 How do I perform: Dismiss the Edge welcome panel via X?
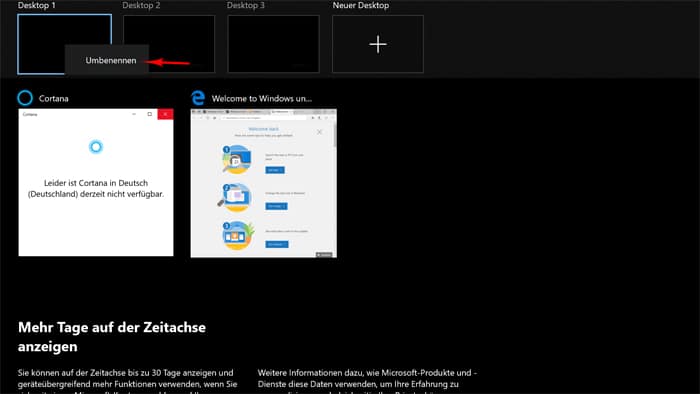coord(319,132)
